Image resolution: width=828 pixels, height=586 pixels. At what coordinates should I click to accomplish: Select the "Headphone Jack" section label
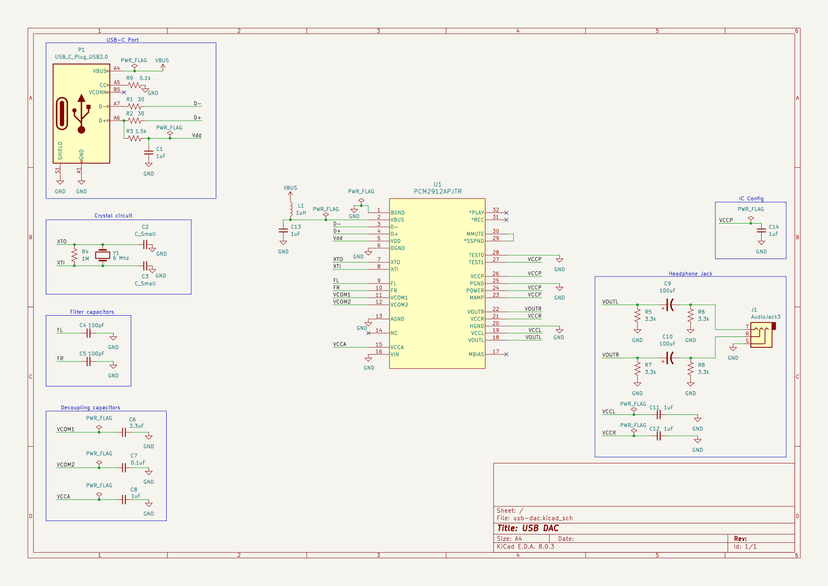(689, 272)
